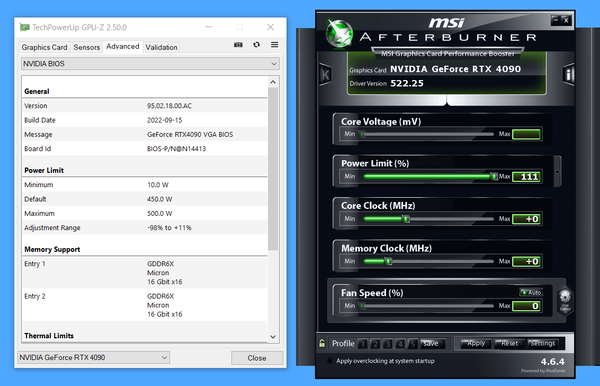
Task: Click the Afterburner K Kombustor icon
Action: pos(325,74)
